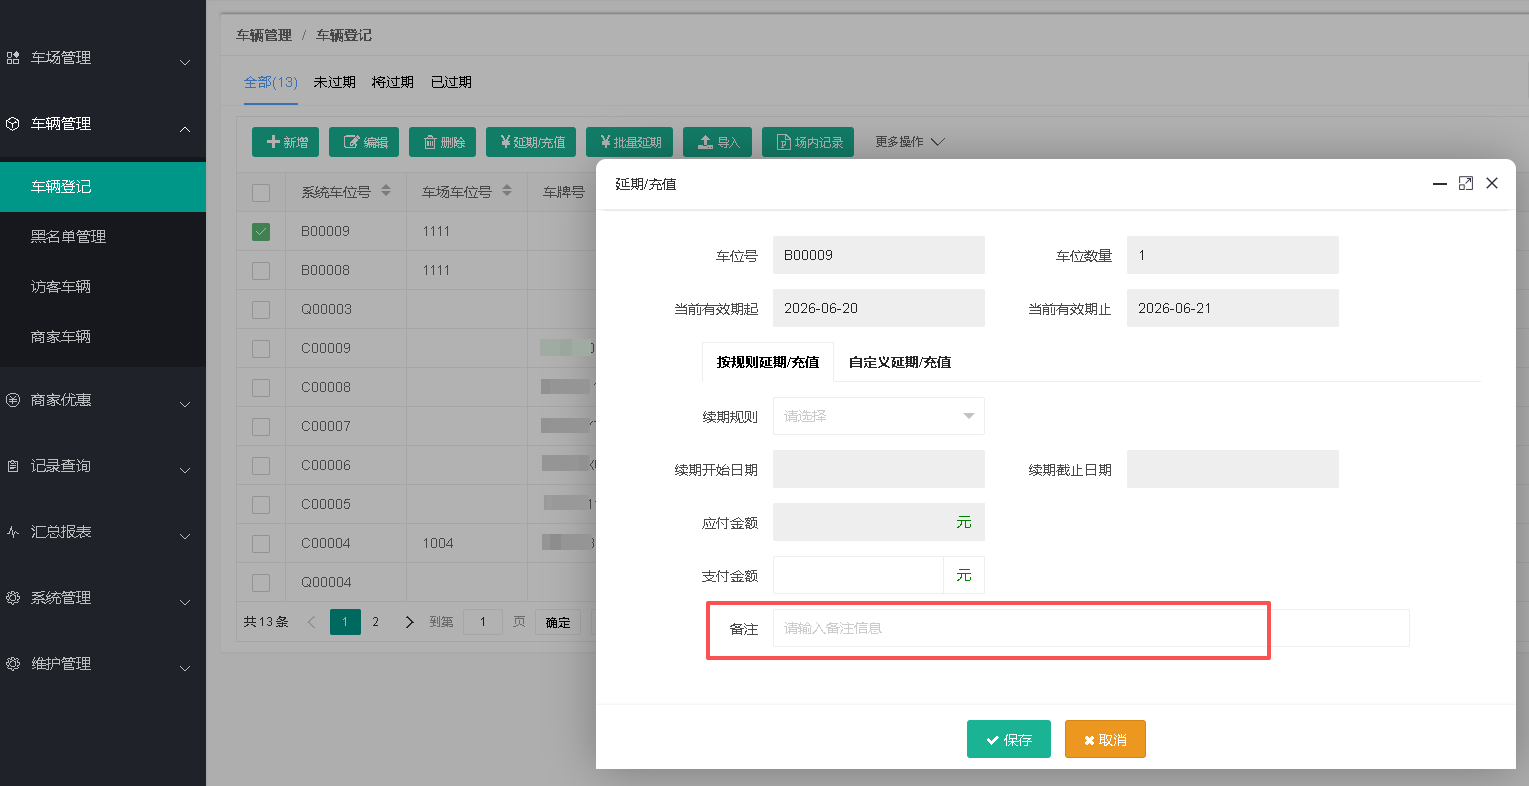Go to the next page arrow
Viewport: 1529px width, 786px height.
(x=409, y=622)
